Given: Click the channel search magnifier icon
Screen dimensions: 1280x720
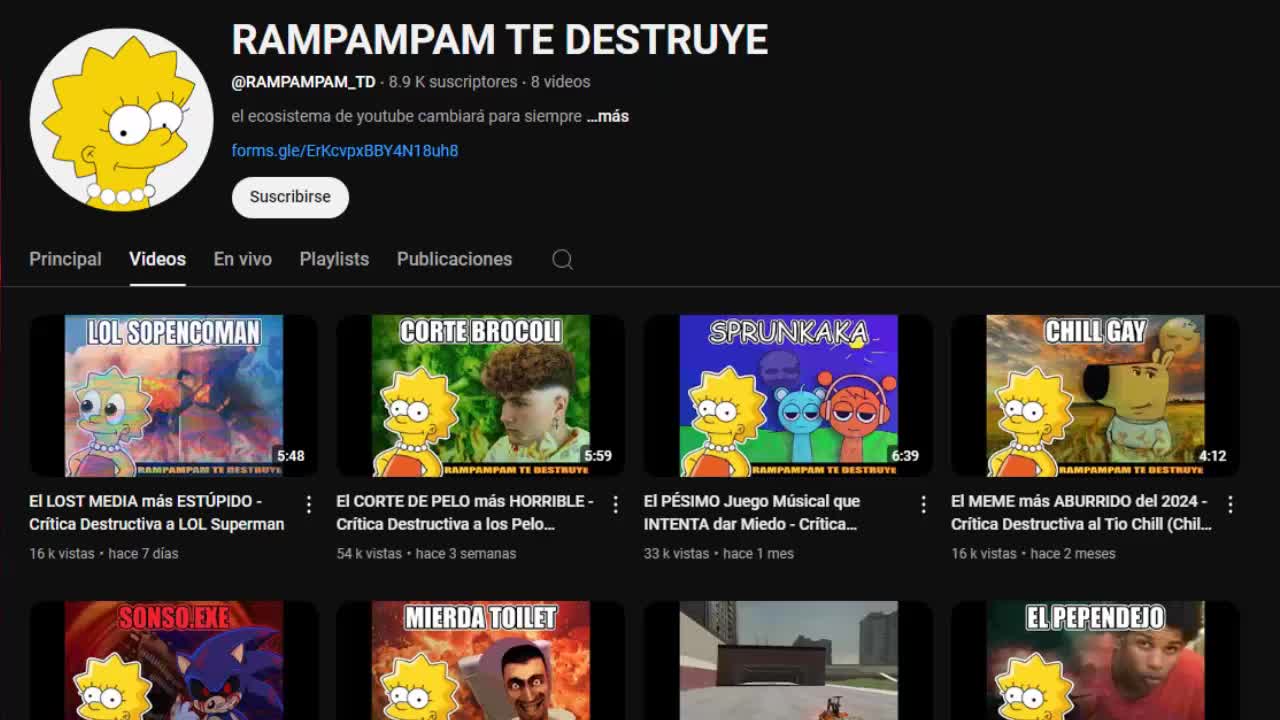Looking at the screenshot, I should click(x=562, y=259).
